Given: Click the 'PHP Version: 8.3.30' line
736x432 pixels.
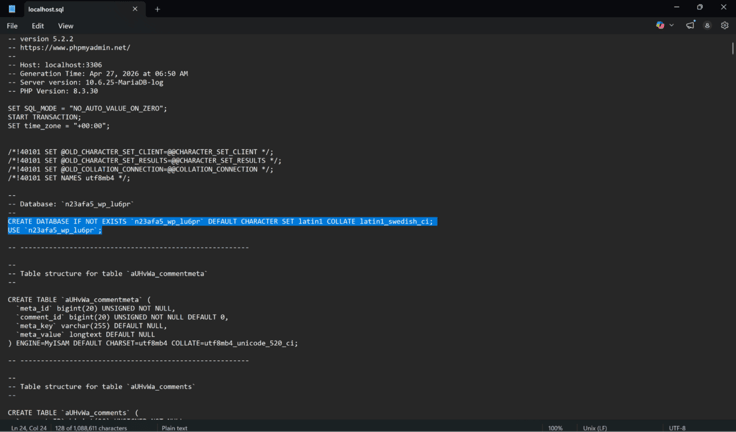Looking at the screenshot, I should click(53, 91).
